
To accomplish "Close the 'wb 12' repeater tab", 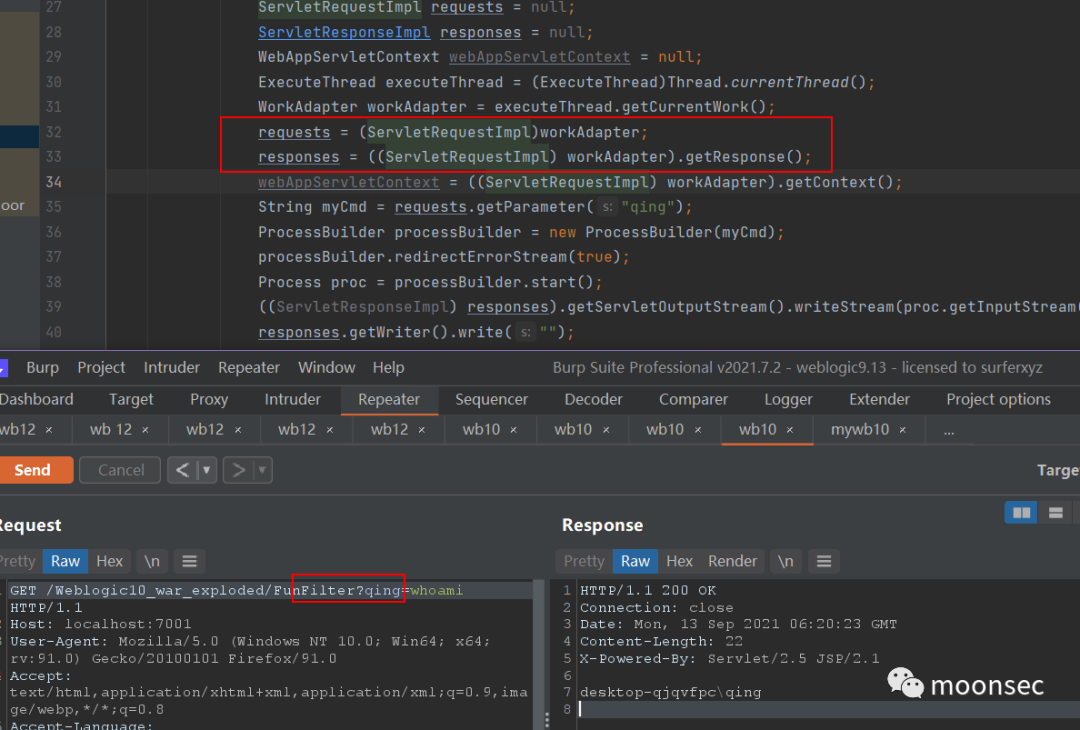I will [145, 430].
